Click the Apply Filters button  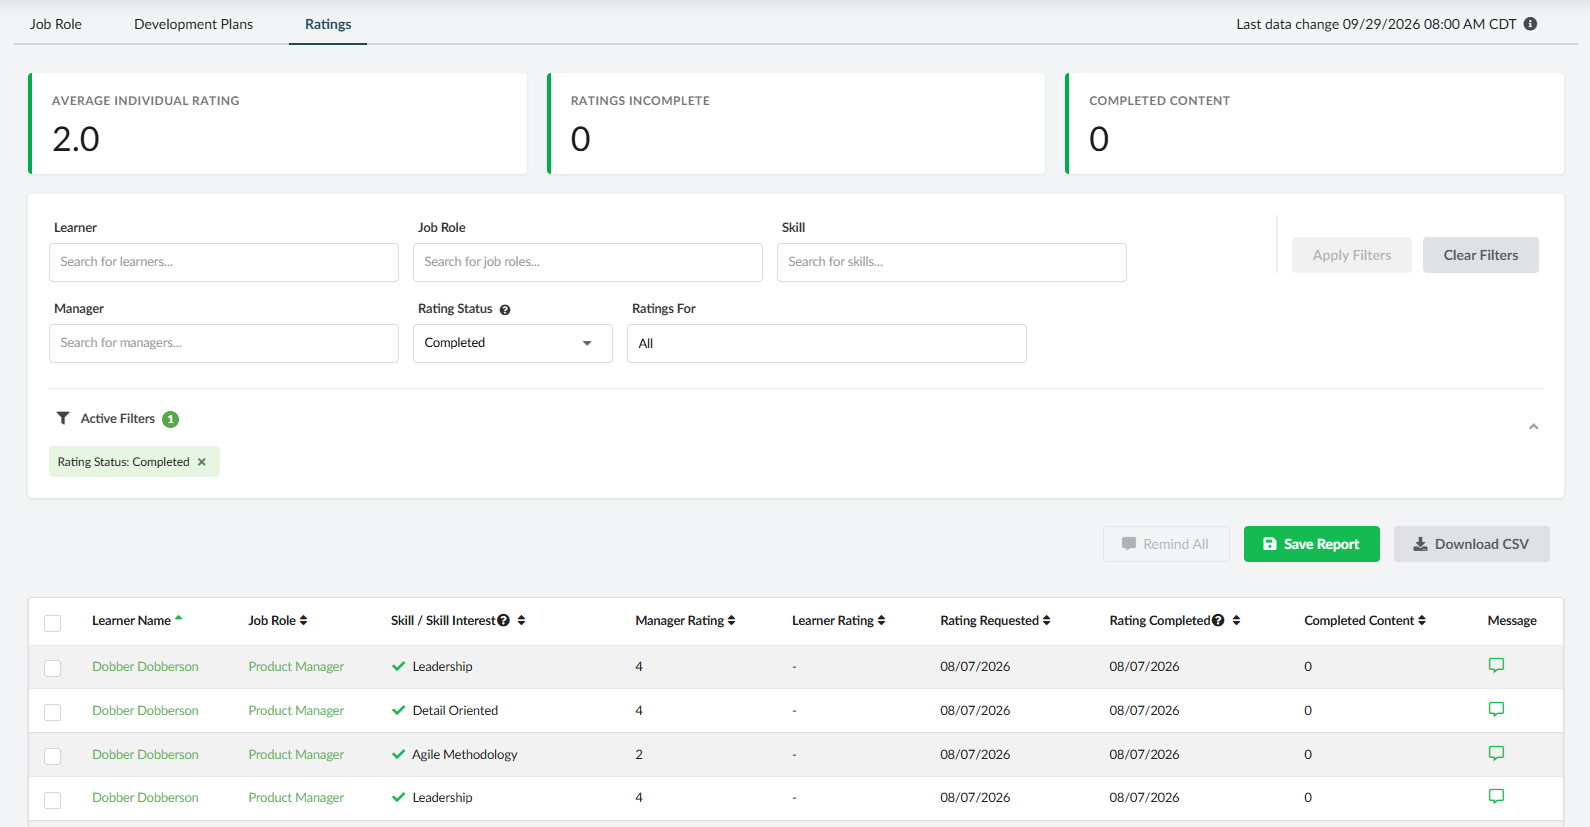coord(1352,255)
